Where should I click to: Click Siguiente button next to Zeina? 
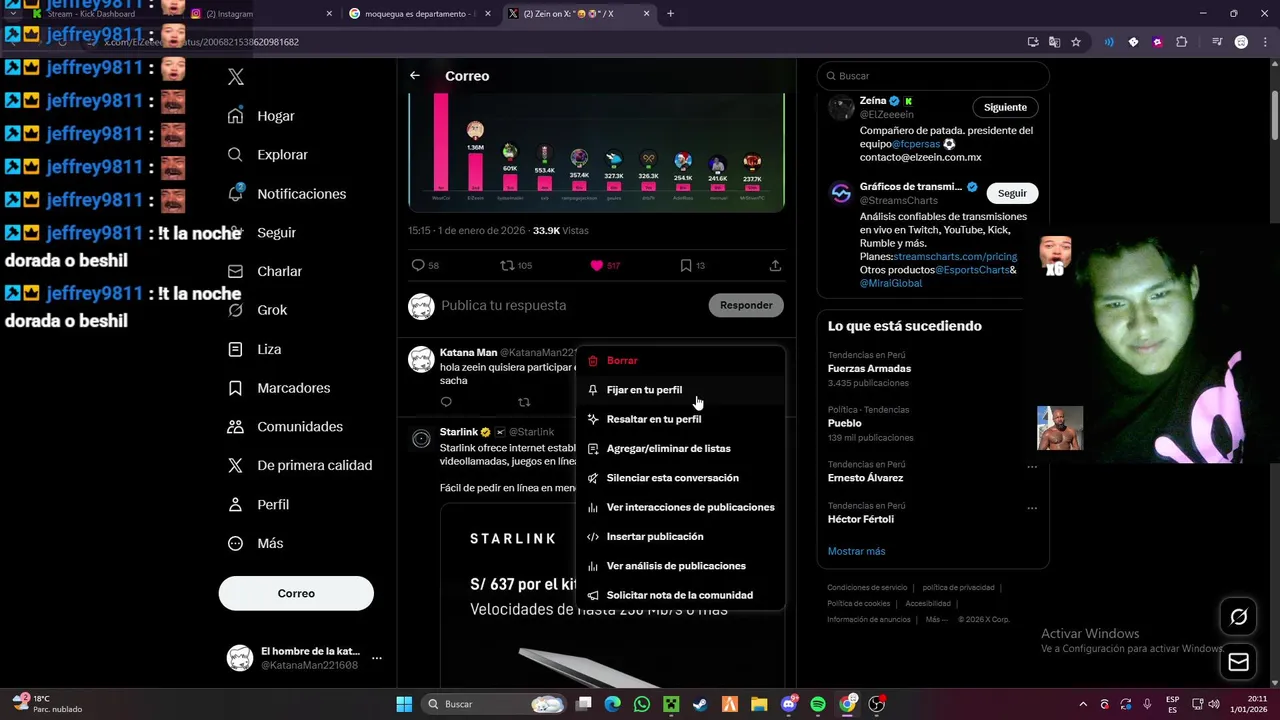(x=1005, y=107)
